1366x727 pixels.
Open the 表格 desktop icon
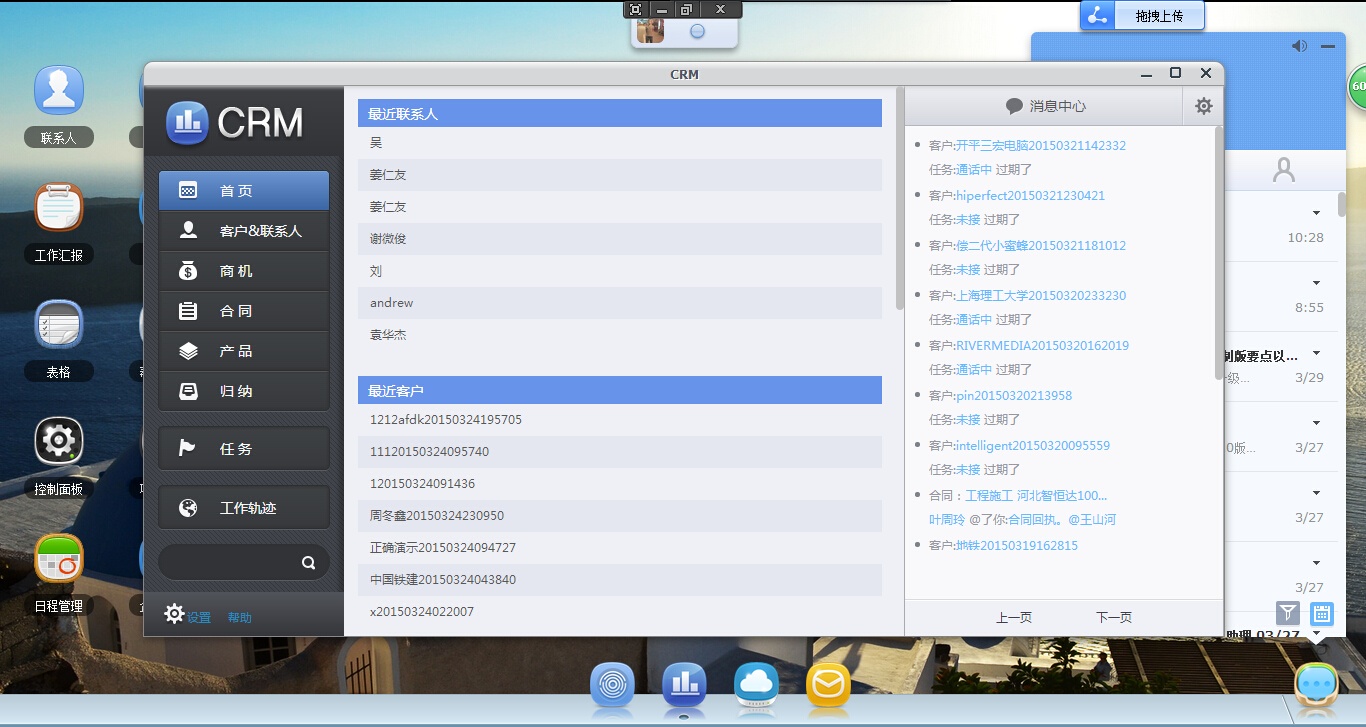tap(59, 324)
